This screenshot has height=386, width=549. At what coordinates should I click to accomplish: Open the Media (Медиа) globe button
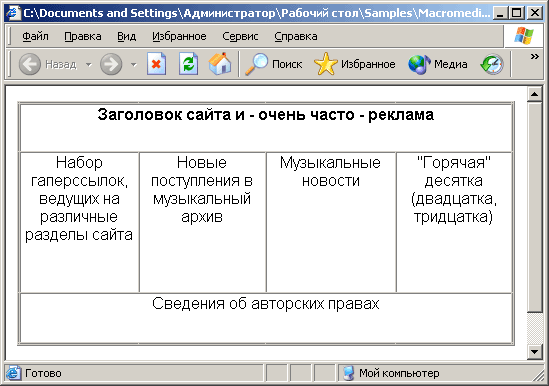(438, 64)
